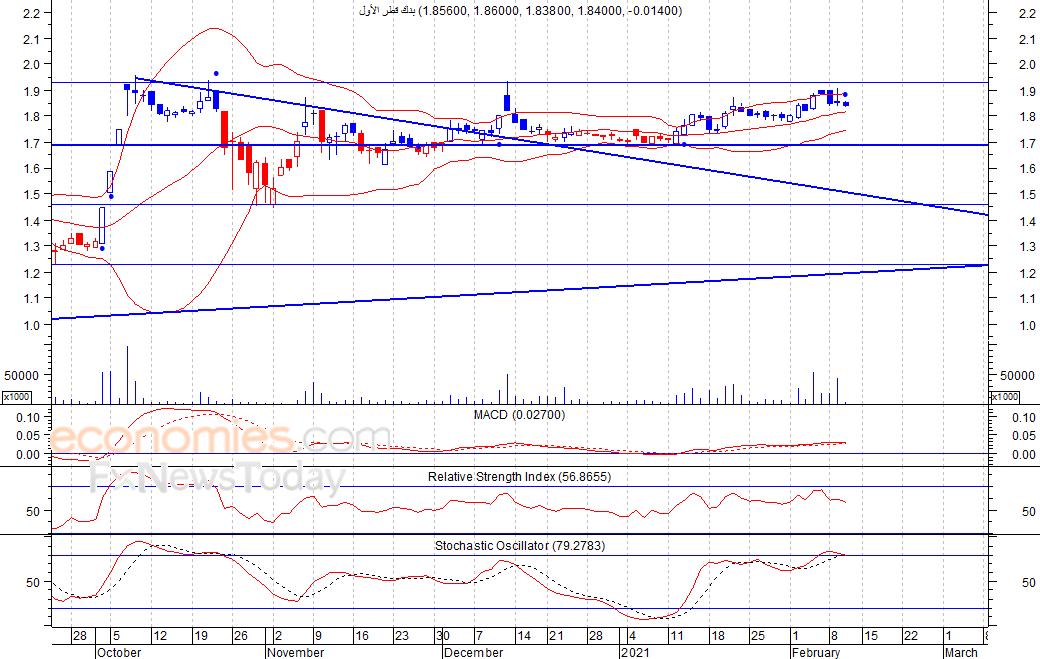The height and width of the screenshot is (659, 1040).
Task: Click the November month label on time axis
Action: (295, 652)
